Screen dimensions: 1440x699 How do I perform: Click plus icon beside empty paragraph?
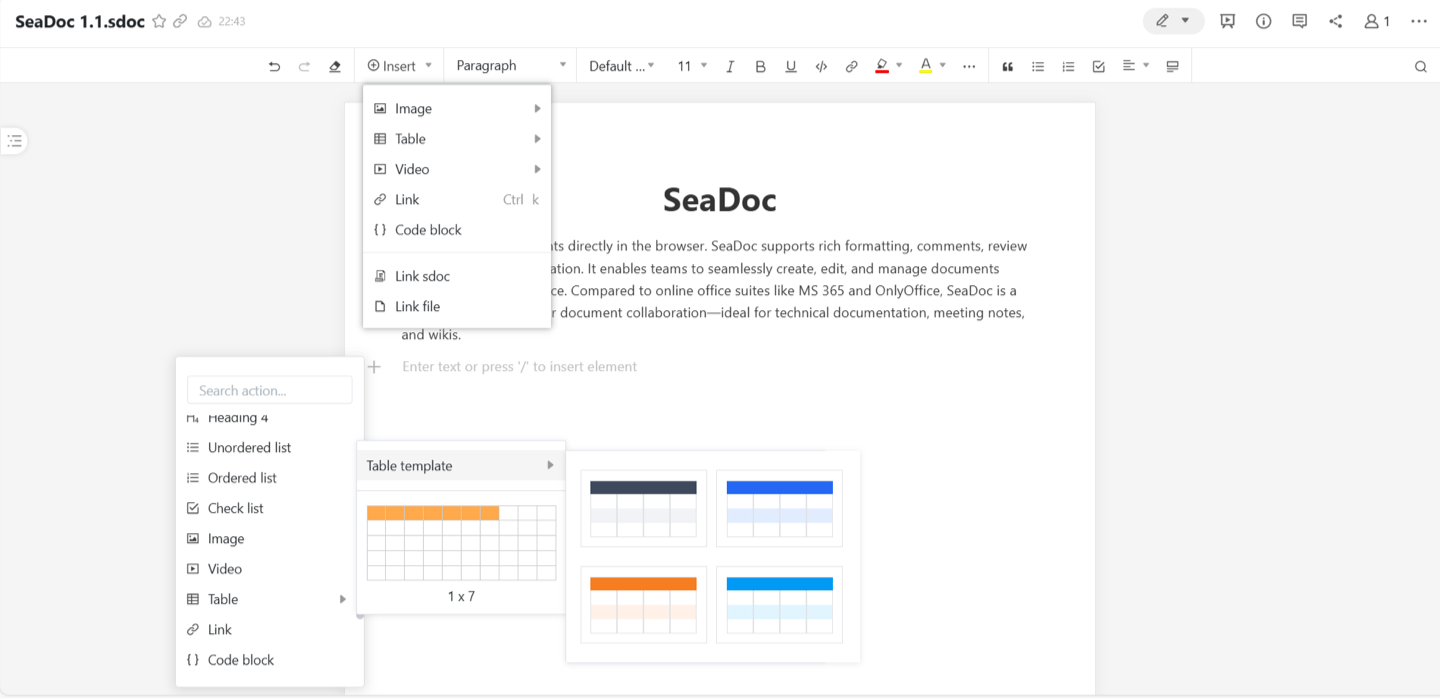tap(374, 367)
